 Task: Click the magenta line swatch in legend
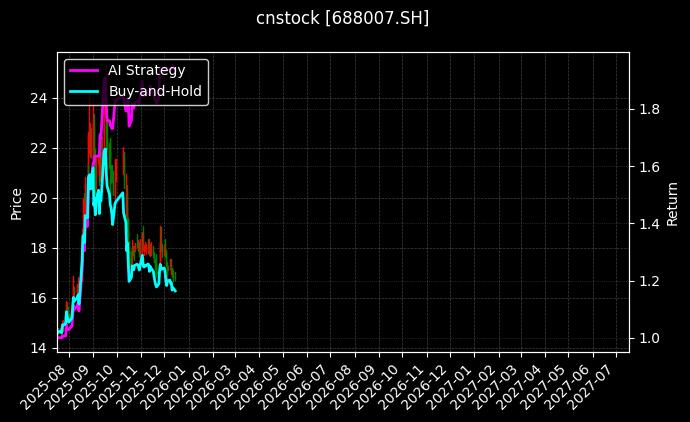coord(85,71)
